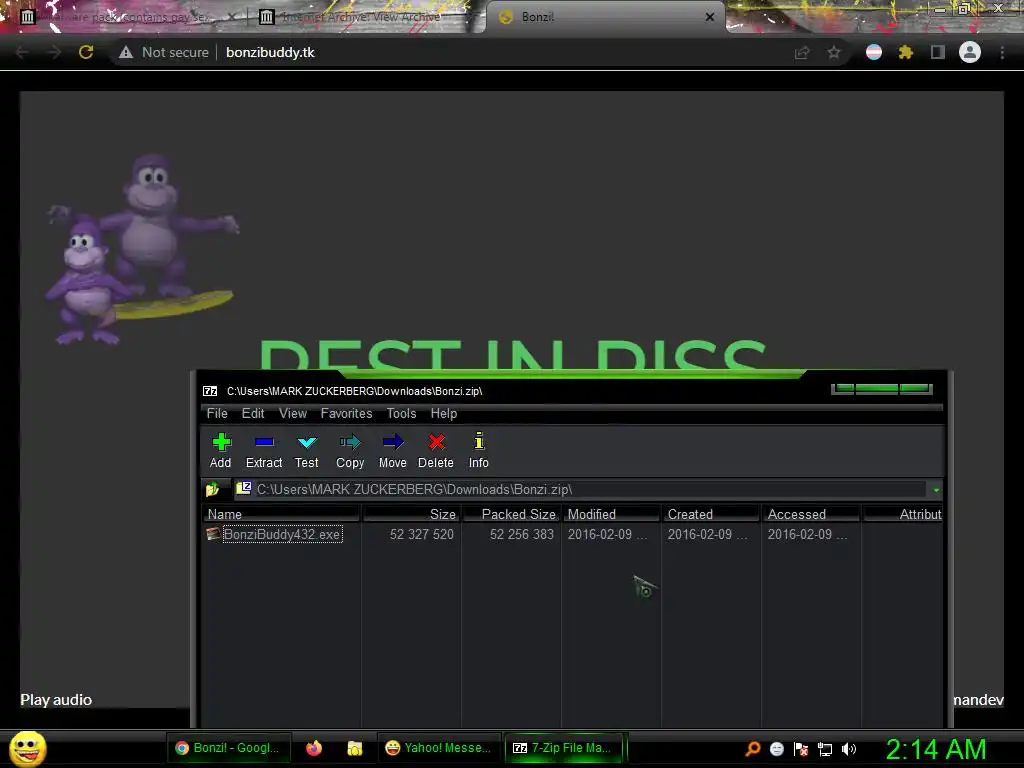Click the packed size 52 256 383
This screenshot has height=768, width=1024.
click(521, 534)
